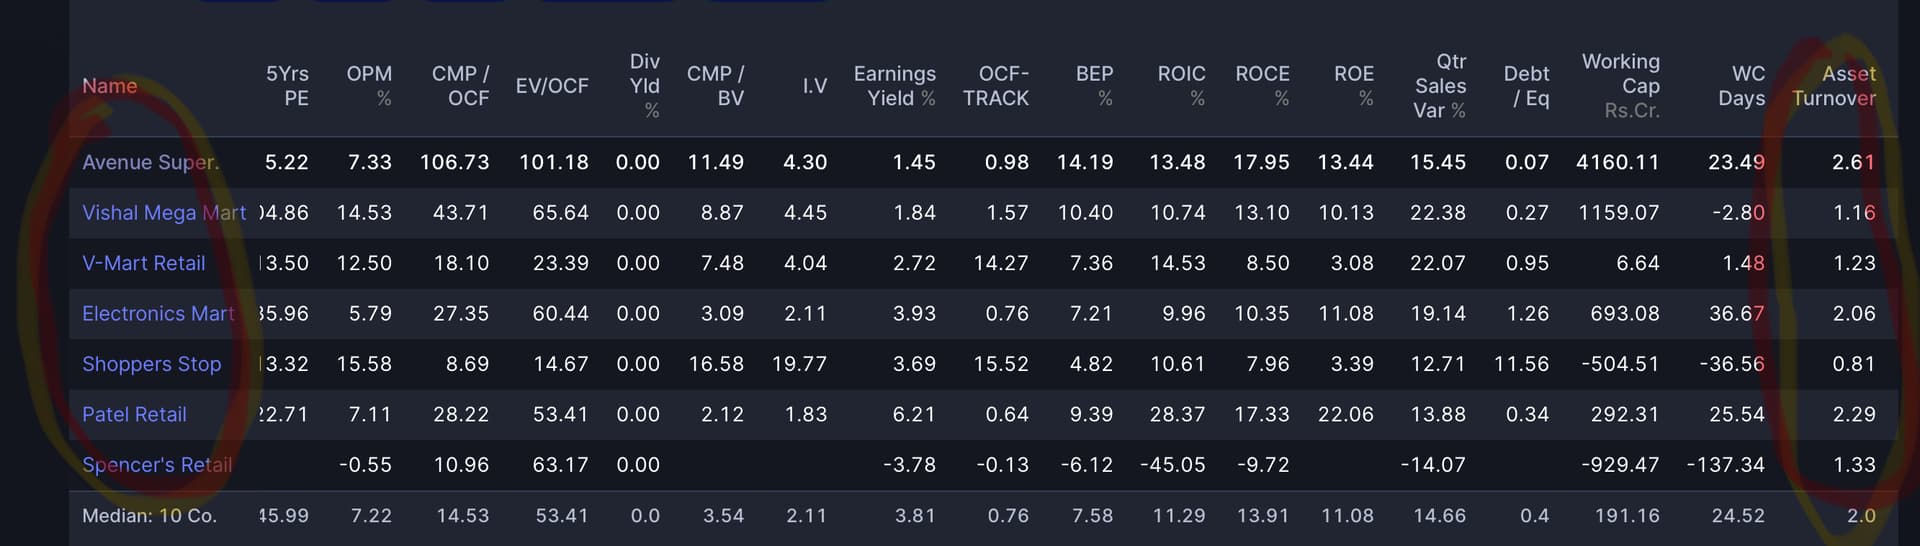Click the Spencer's Retail link
Screen dimensions: 1920x546
(x=156, y=465)
